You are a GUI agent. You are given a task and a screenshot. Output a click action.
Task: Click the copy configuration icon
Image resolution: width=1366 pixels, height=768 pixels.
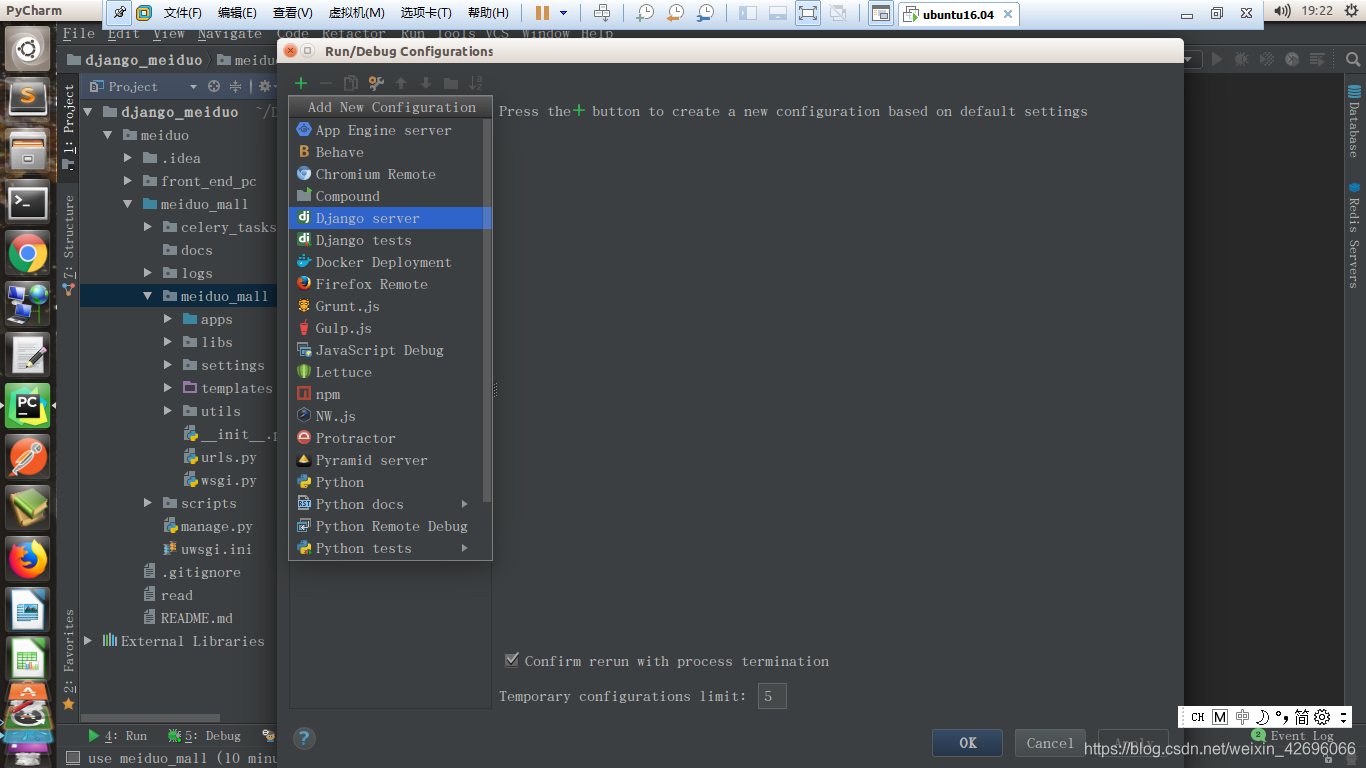pos(350,83)
